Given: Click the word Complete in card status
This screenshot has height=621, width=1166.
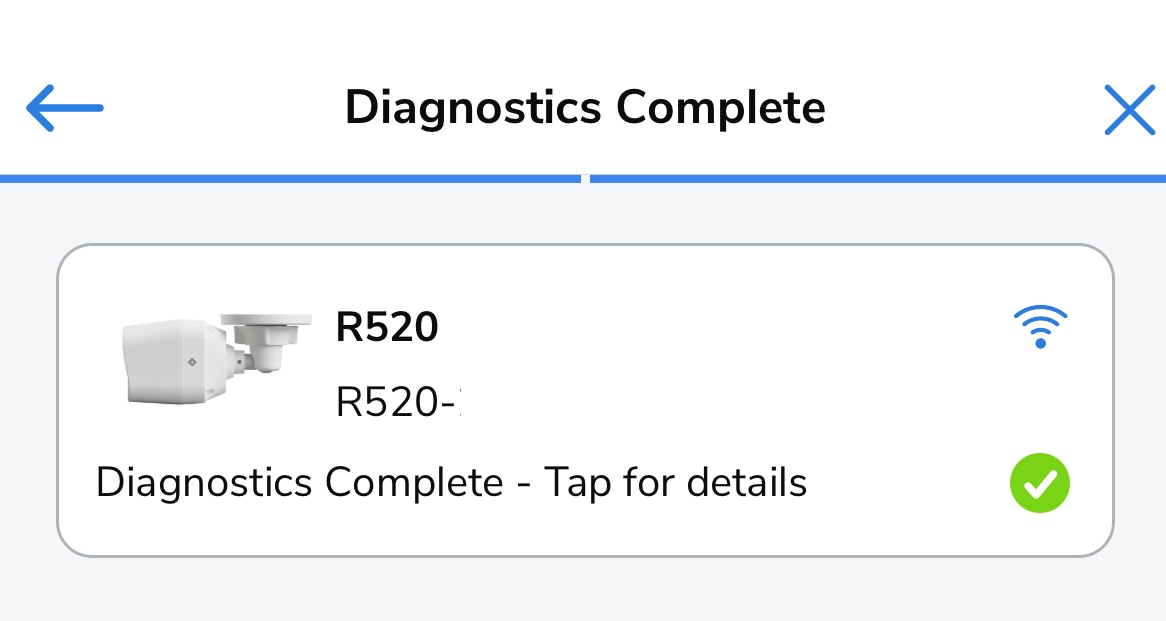Looking at the screenshot, I should tap(414, 483).
